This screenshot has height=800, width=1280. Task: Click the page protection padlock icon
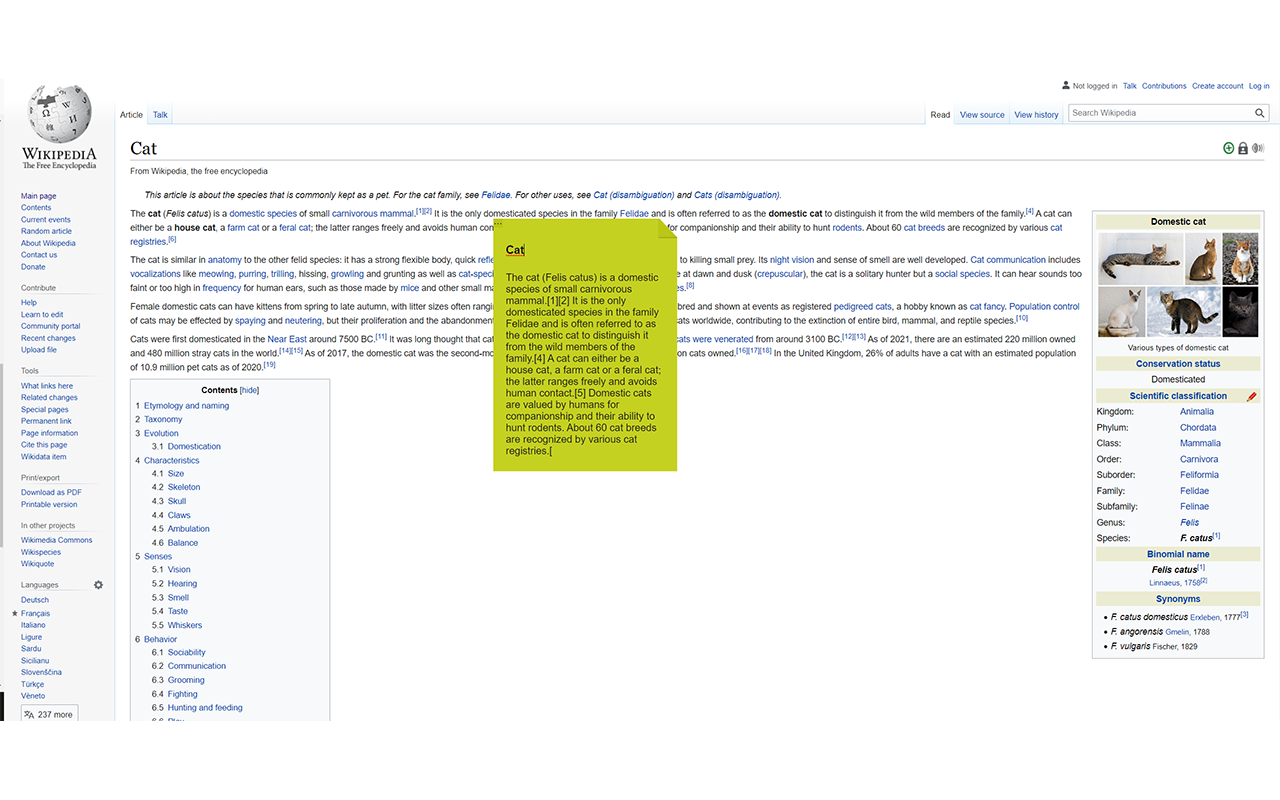[1243, 148]
